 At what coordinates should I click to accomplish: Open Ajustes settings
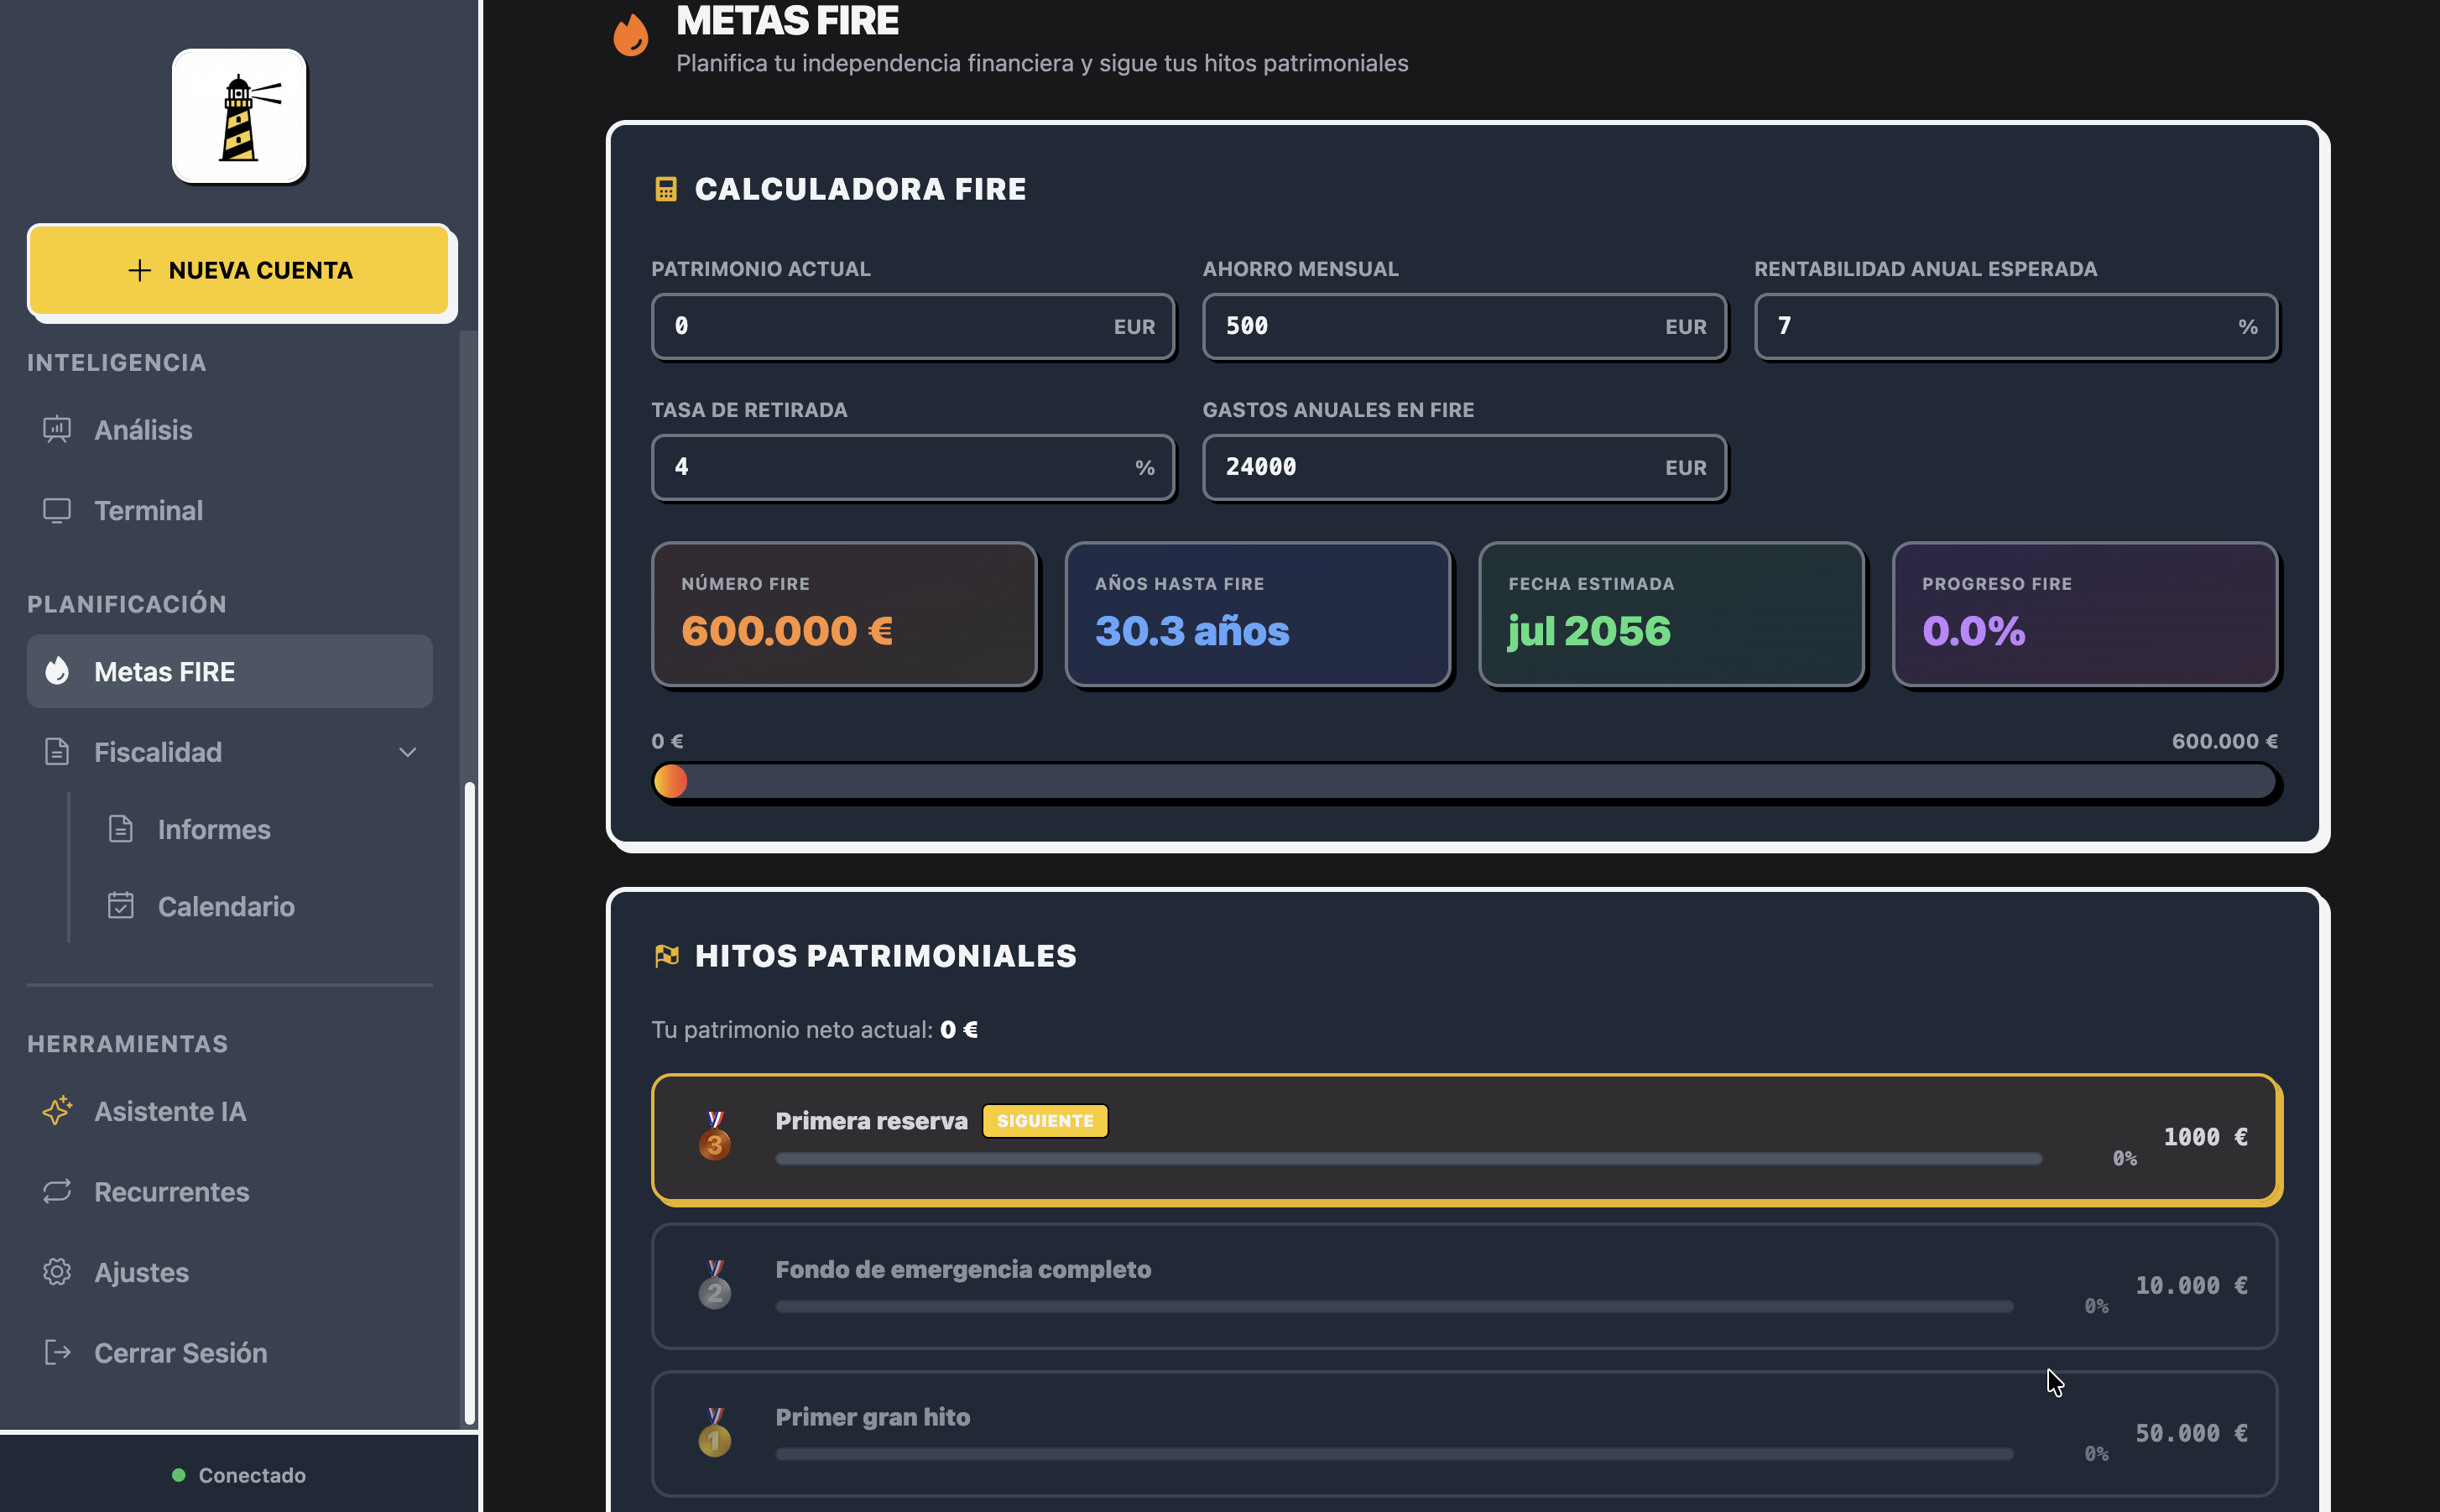pos(230,1272)
